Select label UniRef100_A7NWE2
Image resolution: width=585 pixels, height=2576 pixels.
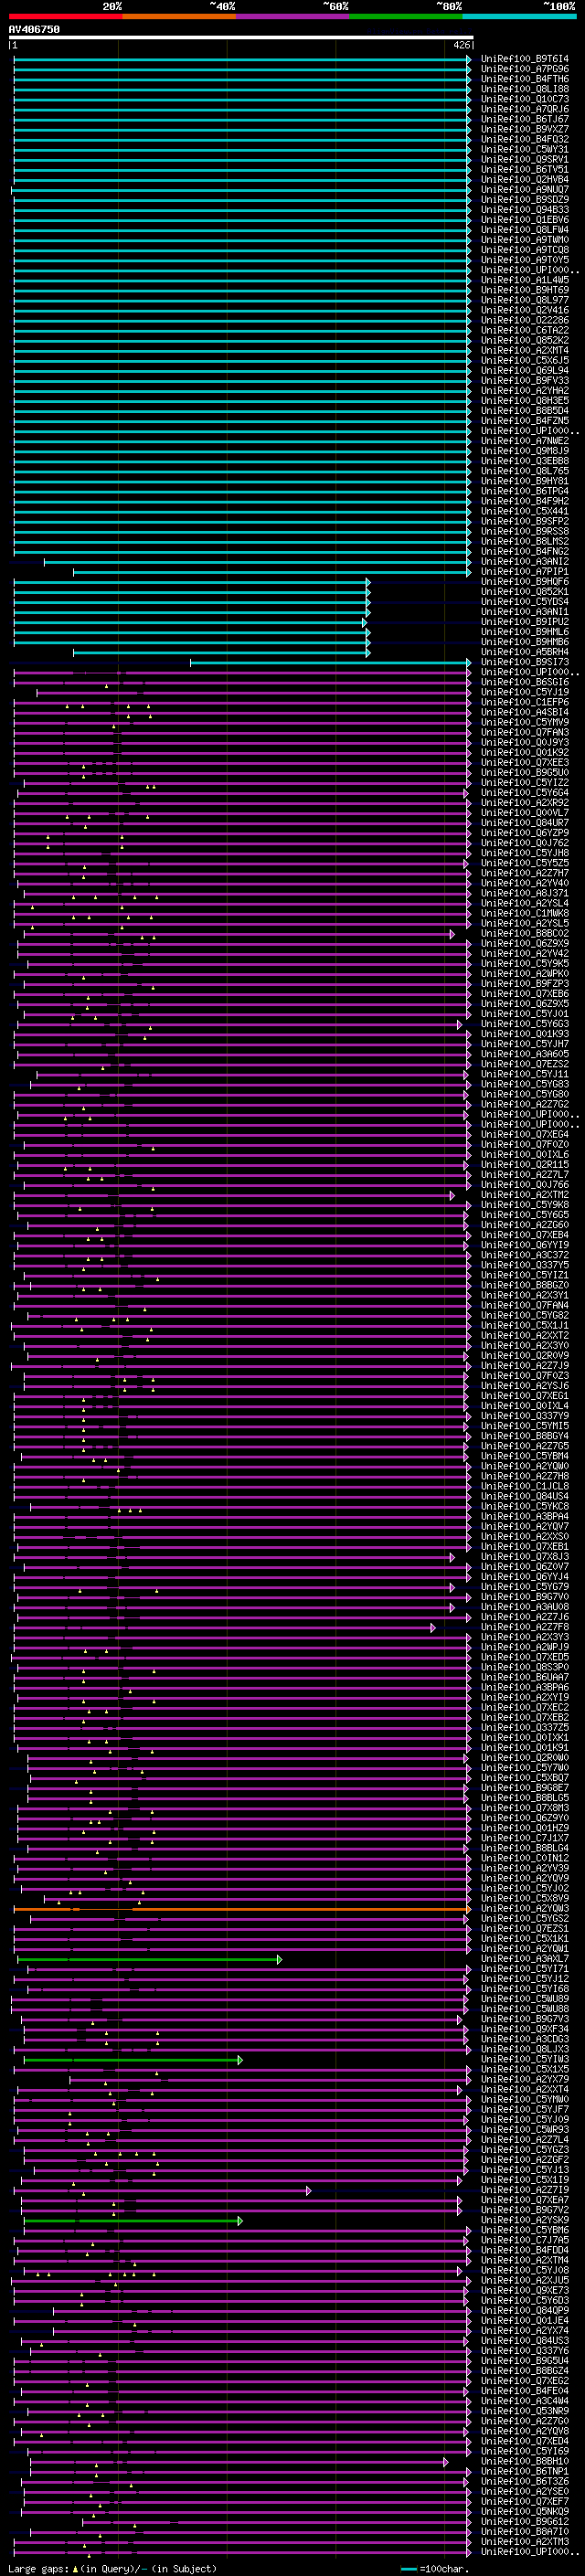[x=525, y=441]
